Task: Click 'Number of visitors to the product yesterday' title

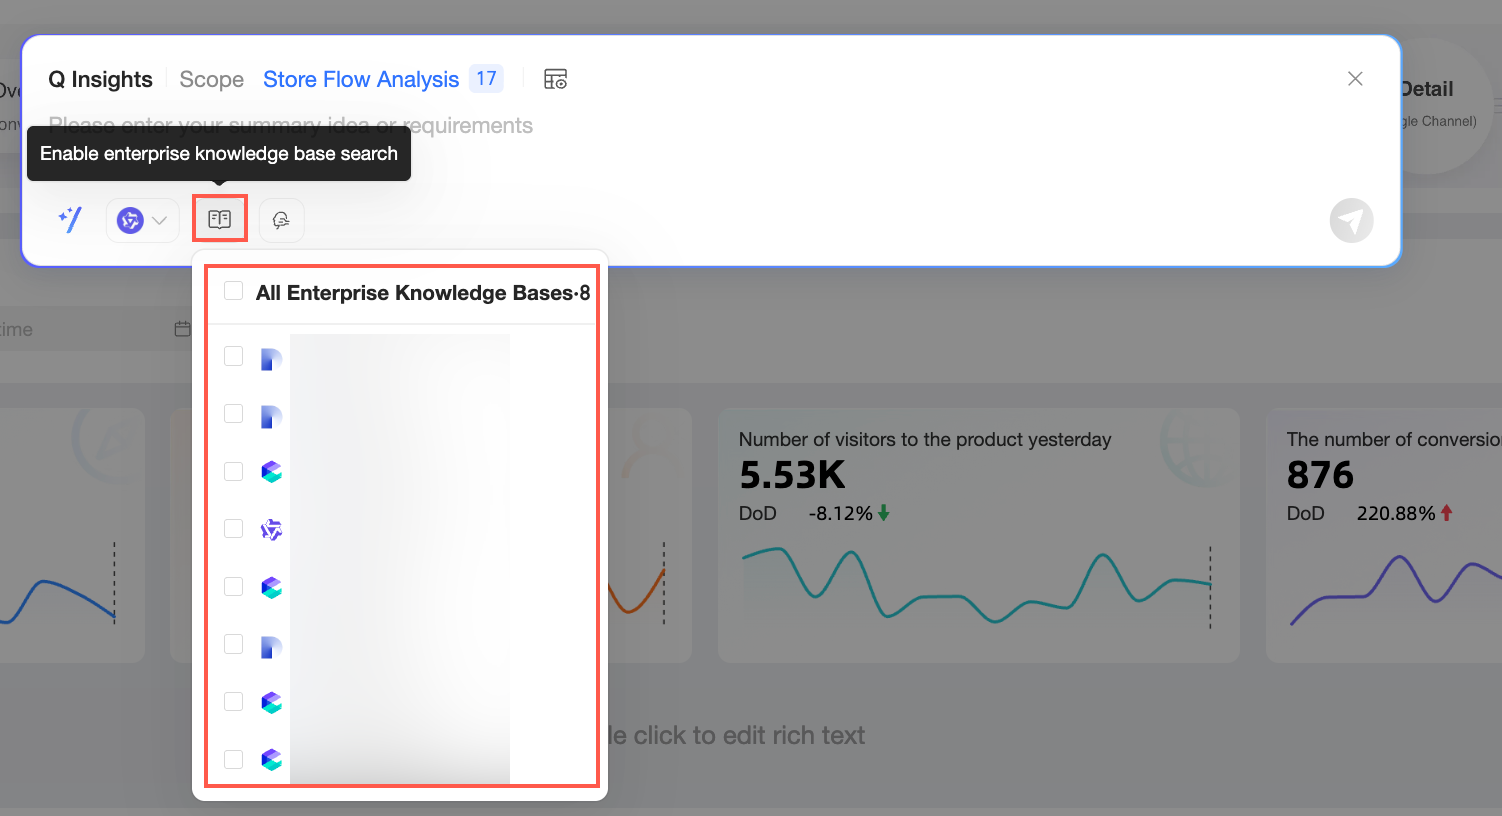Action: [x=925, y=440]
